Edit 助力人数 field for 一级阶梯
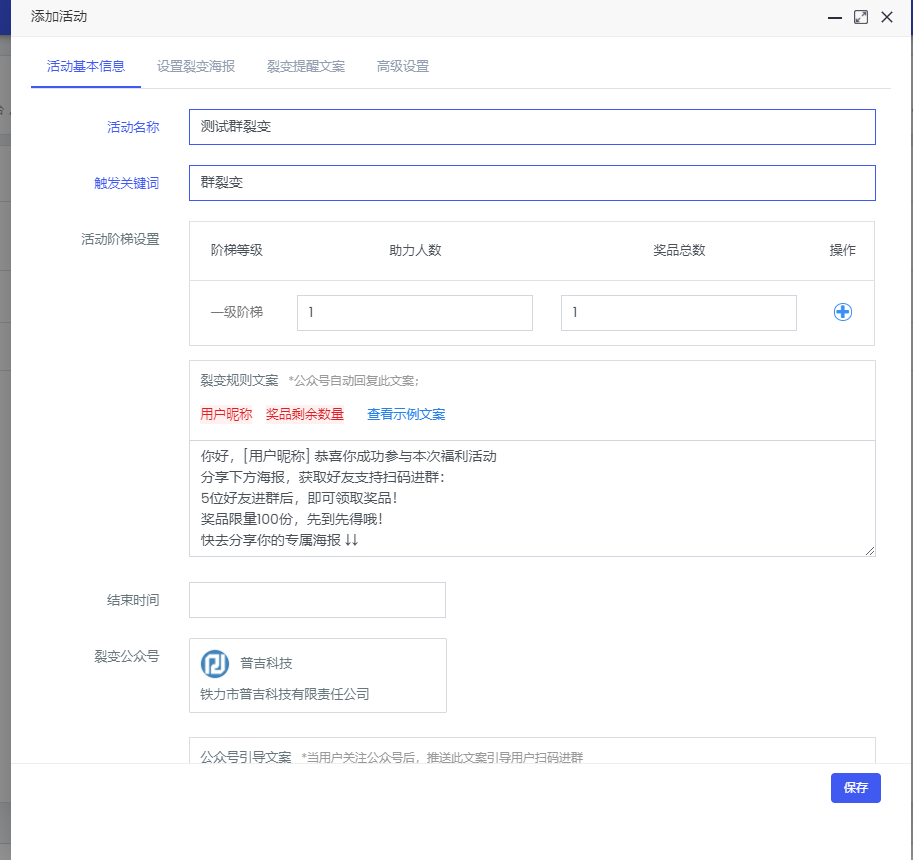The height and width of the screenshot is (860, 913). 415,313
